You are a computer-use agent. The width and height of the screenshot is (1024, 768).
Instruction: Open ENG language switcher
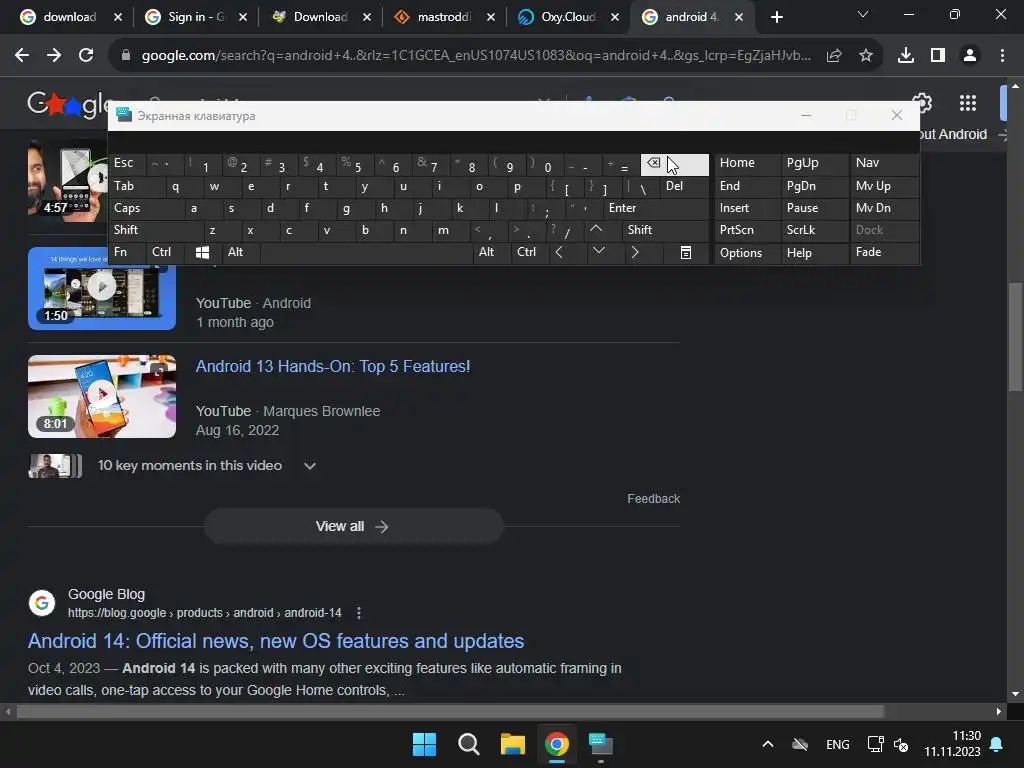[x=837, y=744]
